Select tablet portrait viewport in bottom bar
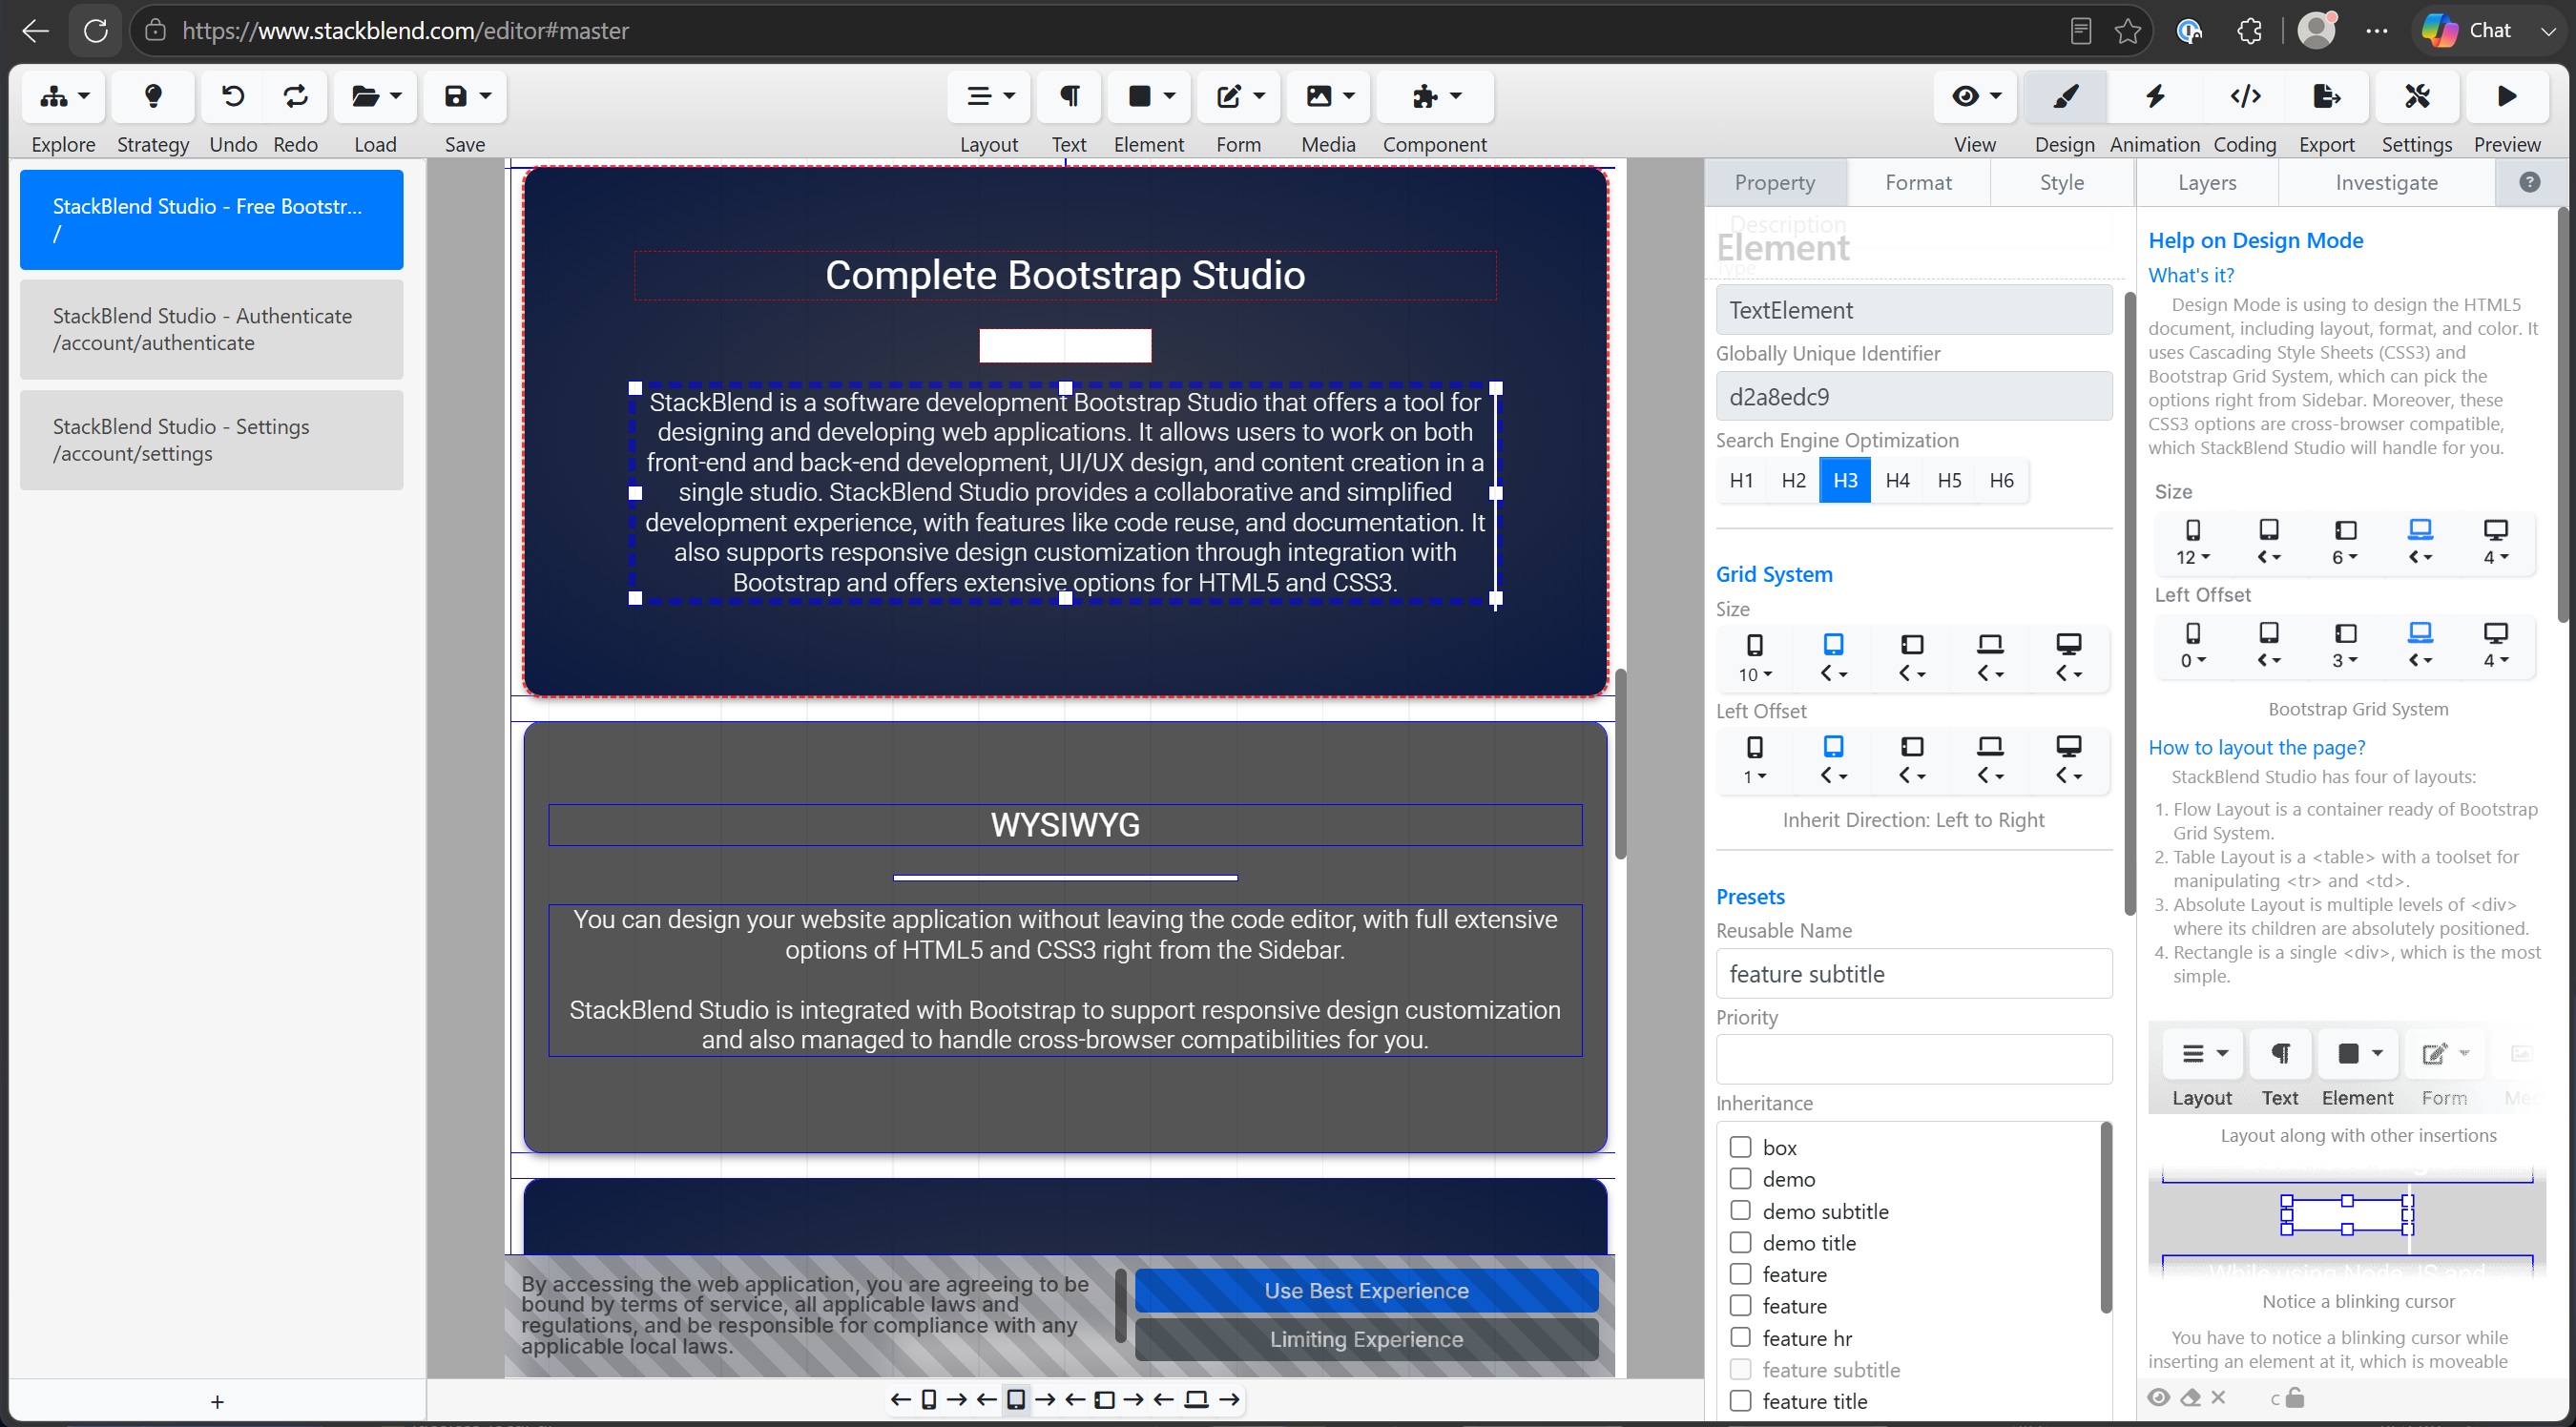2576x1427 pixels. (x=1016, y=1399)
